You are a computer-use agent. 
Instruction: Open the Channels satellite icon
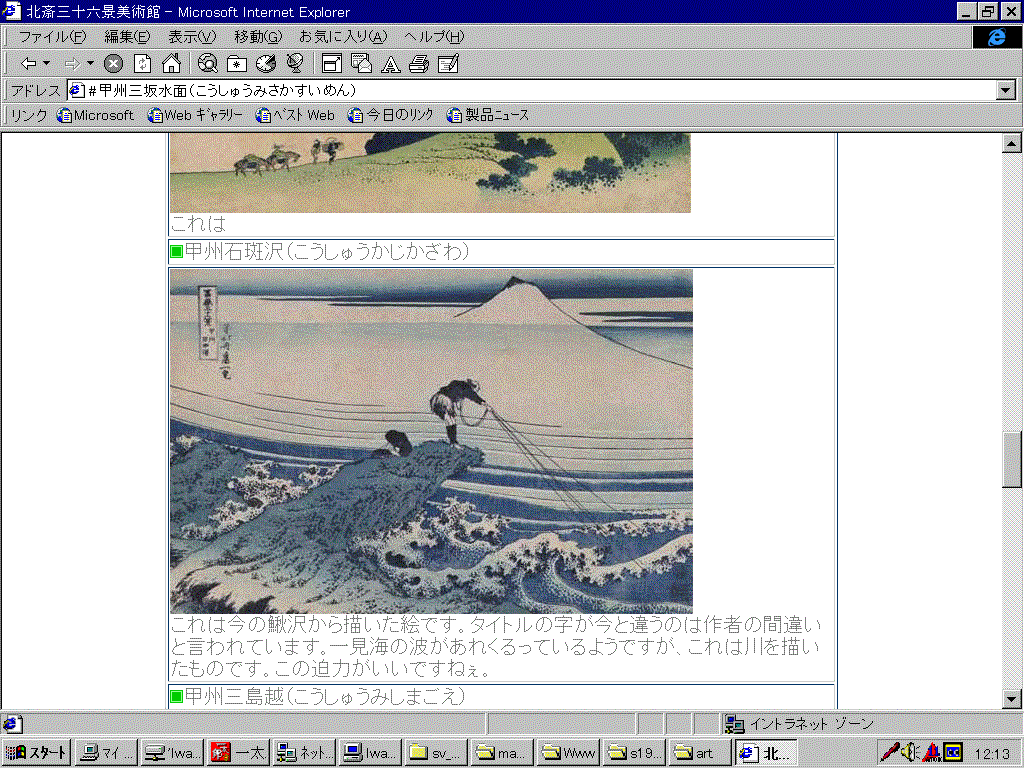coord(295,63)
